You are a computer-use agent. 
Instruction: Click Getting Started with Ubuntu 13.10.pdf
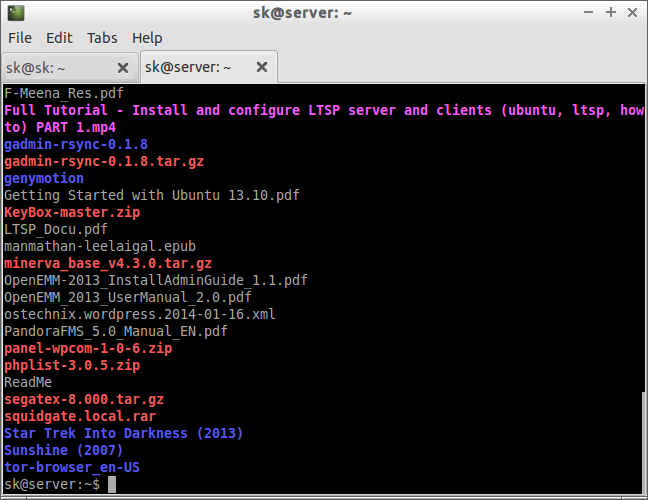[x=152, y=195]
